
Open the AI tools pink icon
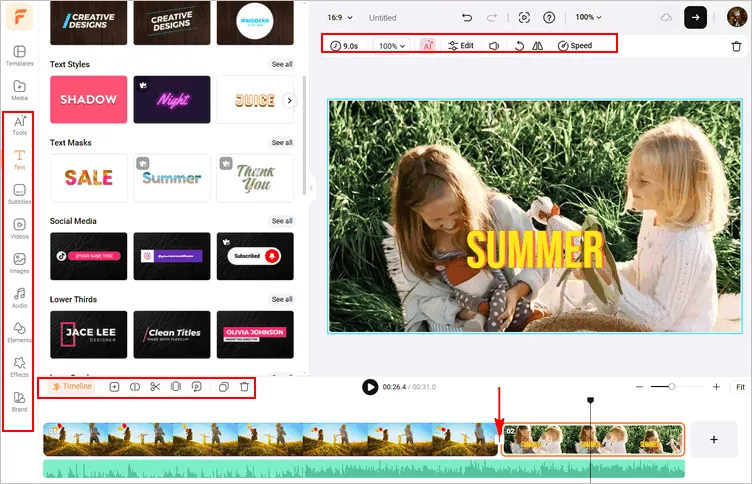click(x=428, y=46)
